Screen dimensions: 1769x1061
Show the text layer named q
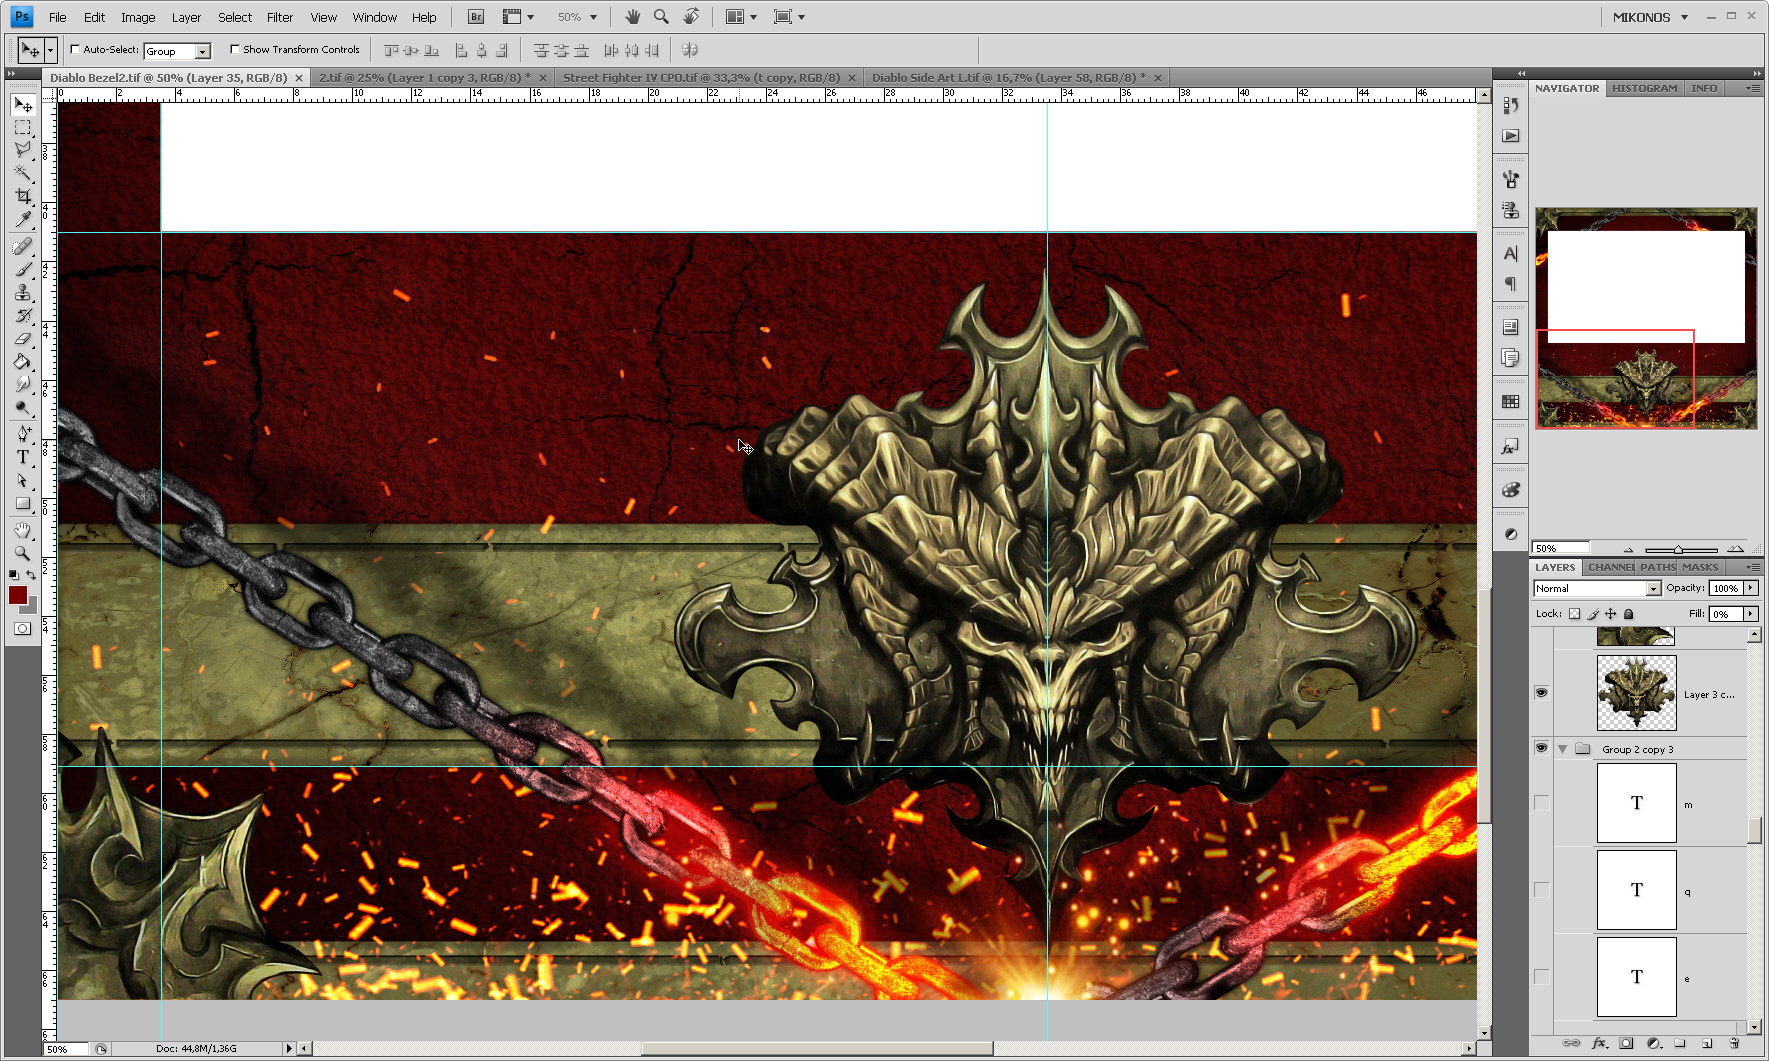click(x=1541, y=890)
